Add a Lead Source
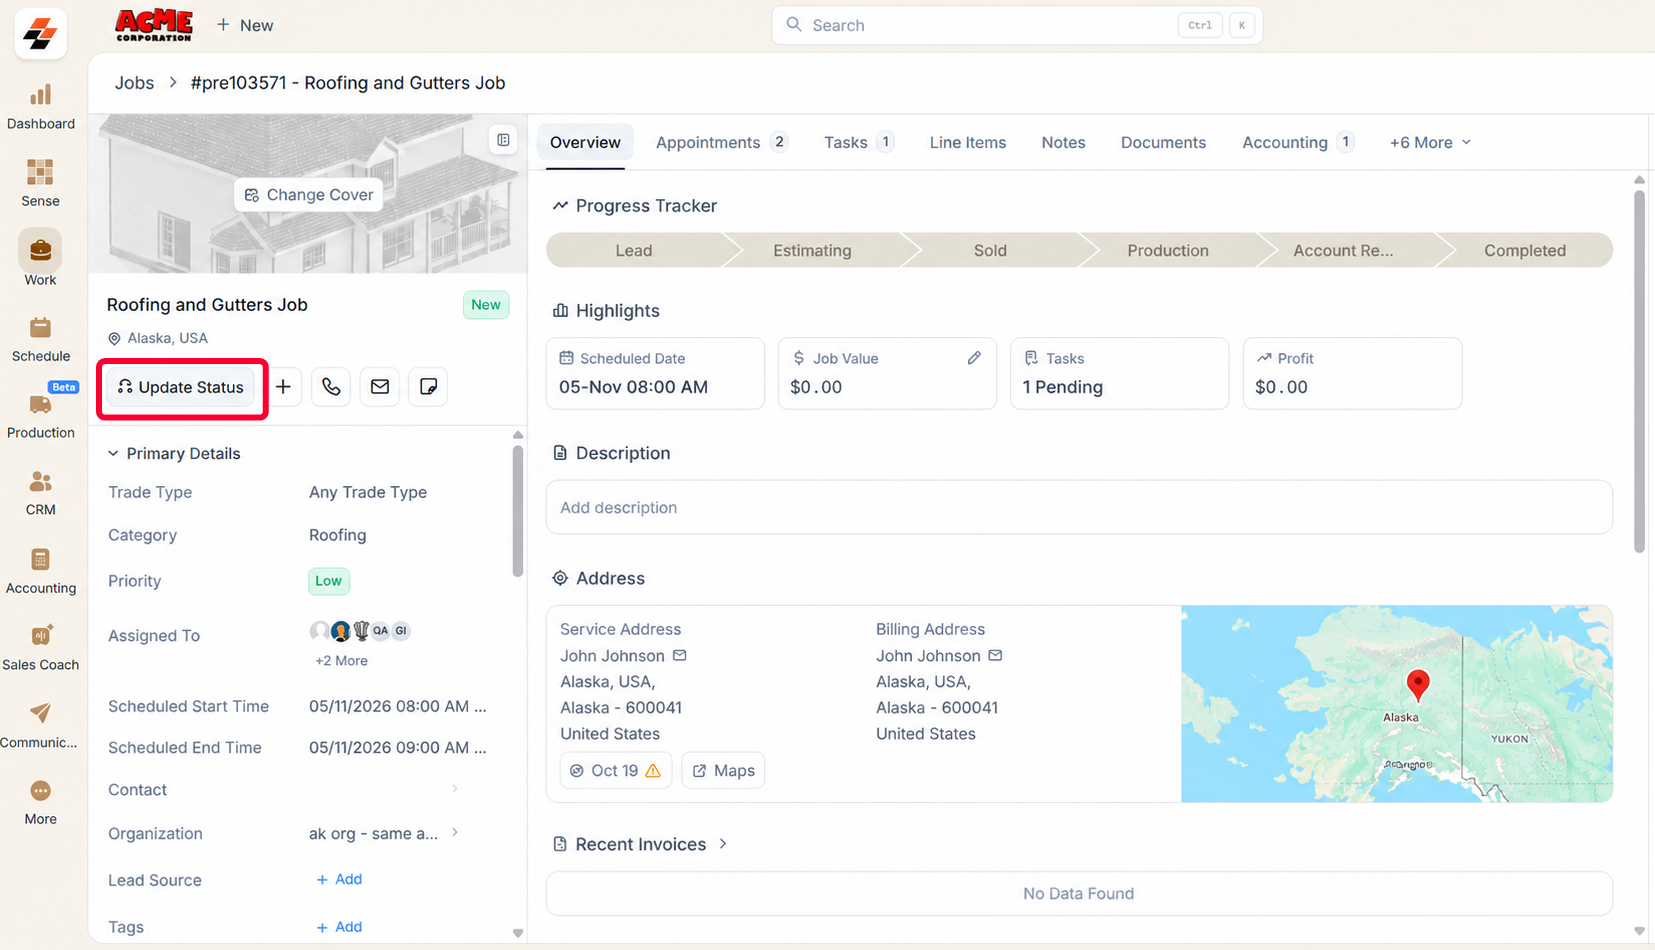The height and width of the screenshot is (950, 1655). click(339, 879)
